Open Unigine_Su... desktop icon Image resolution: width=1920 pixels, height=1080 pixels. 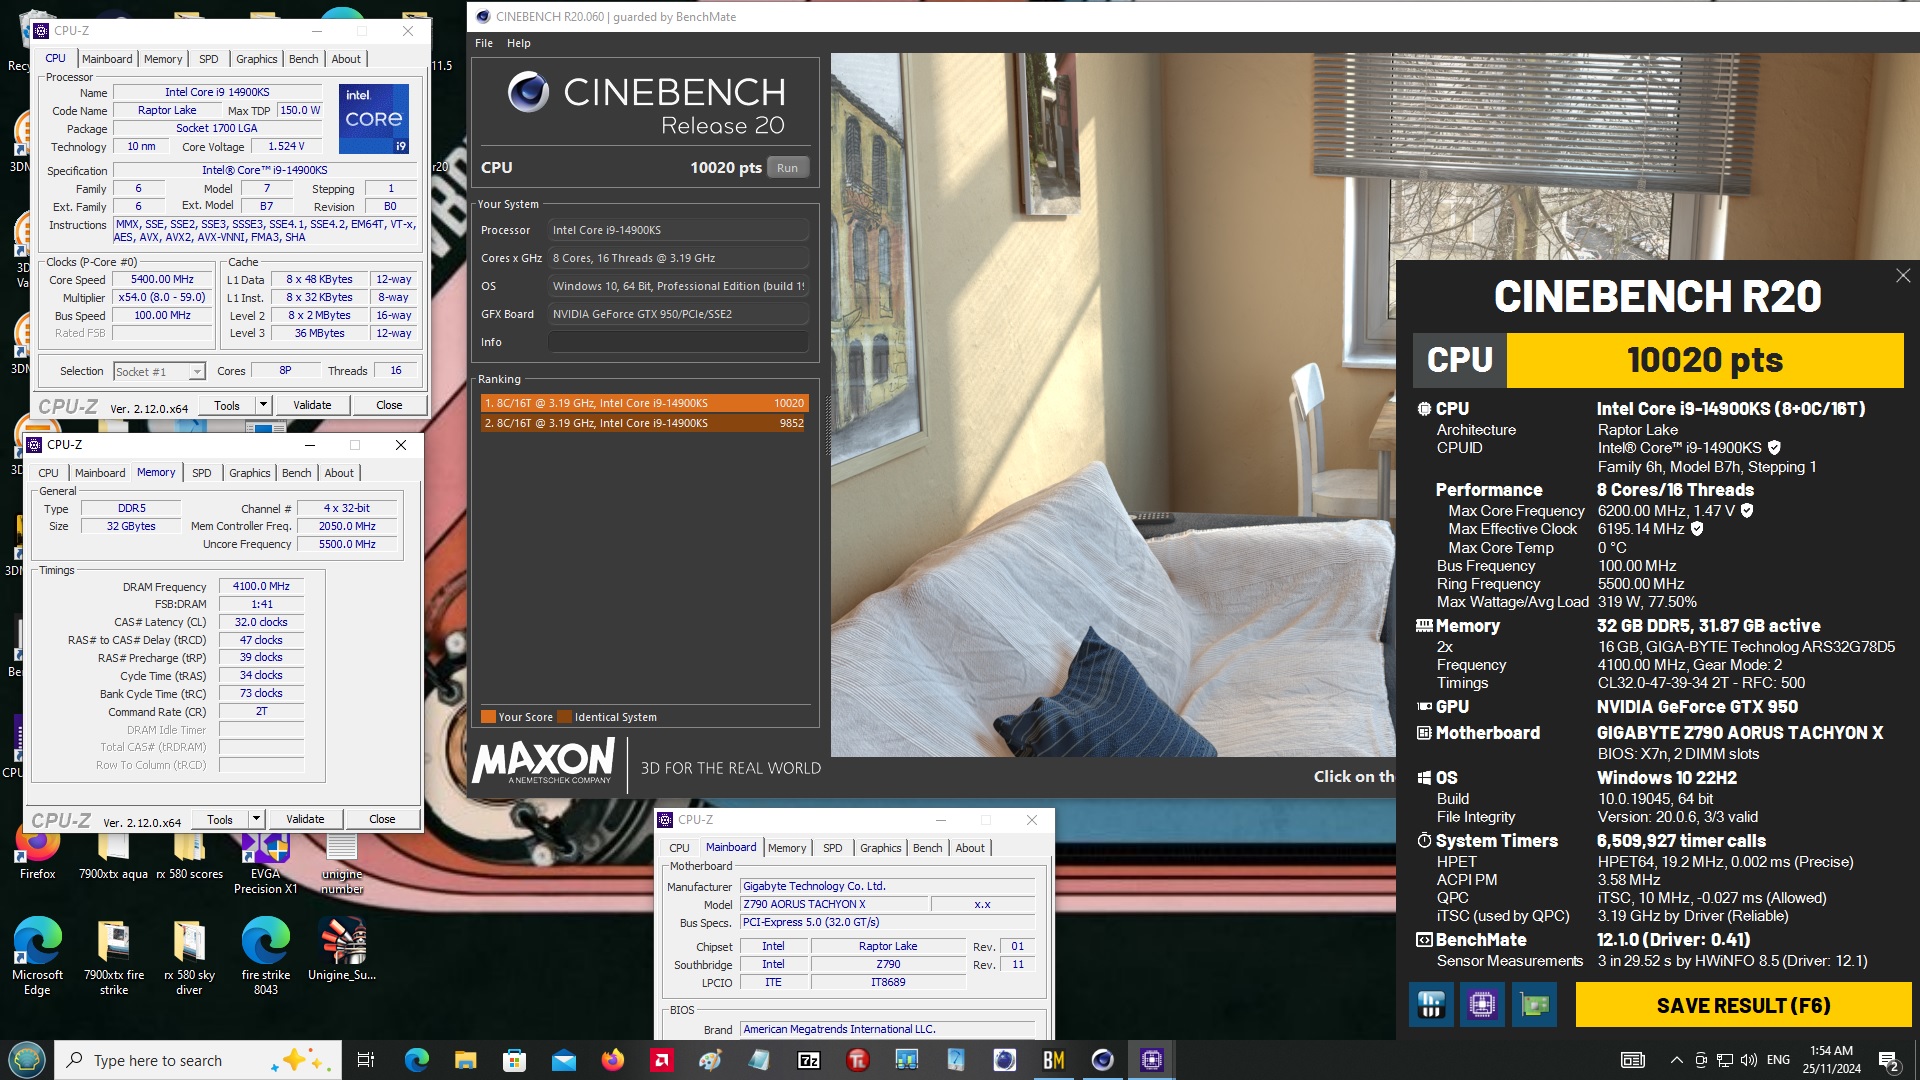tap(342, 949)
